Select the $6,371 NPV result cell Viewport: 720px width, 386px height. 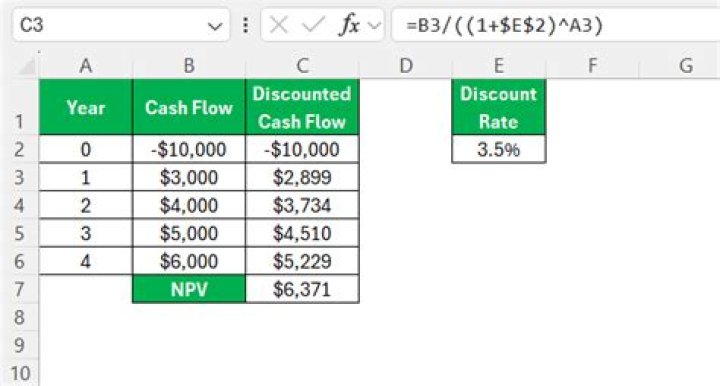[x=302, y=289]
